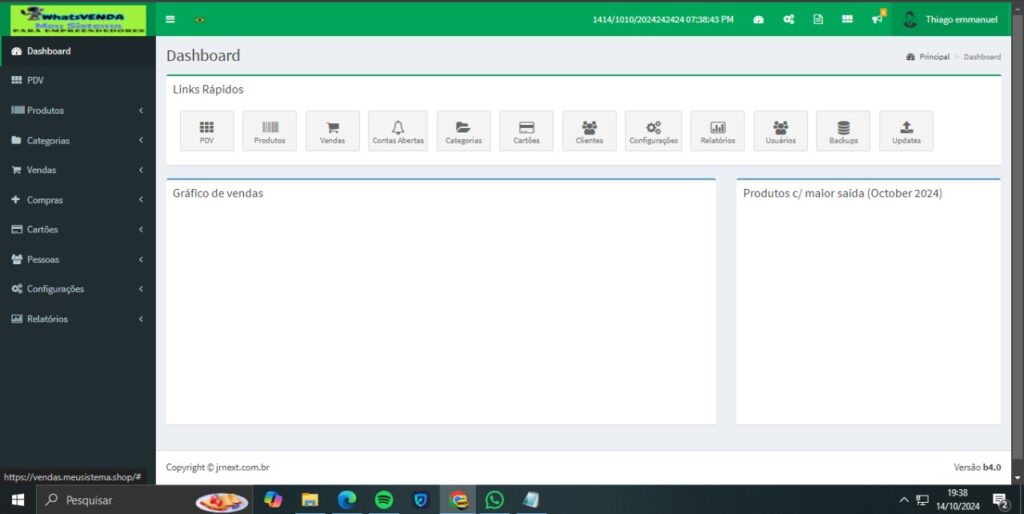1024x514 pixels.
Task: Open the Updates upload quick link
Action: 906,131
